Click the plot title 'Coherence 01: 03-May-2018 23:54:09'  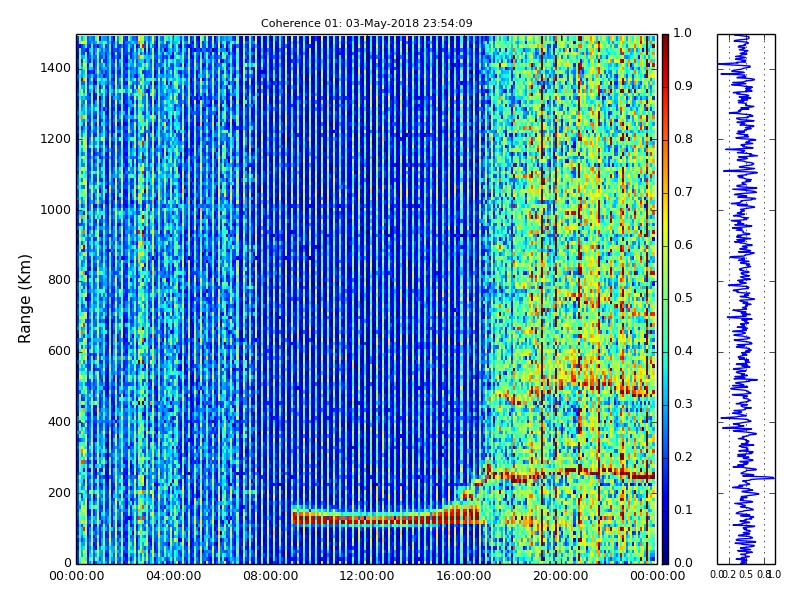tap(366, 23)
